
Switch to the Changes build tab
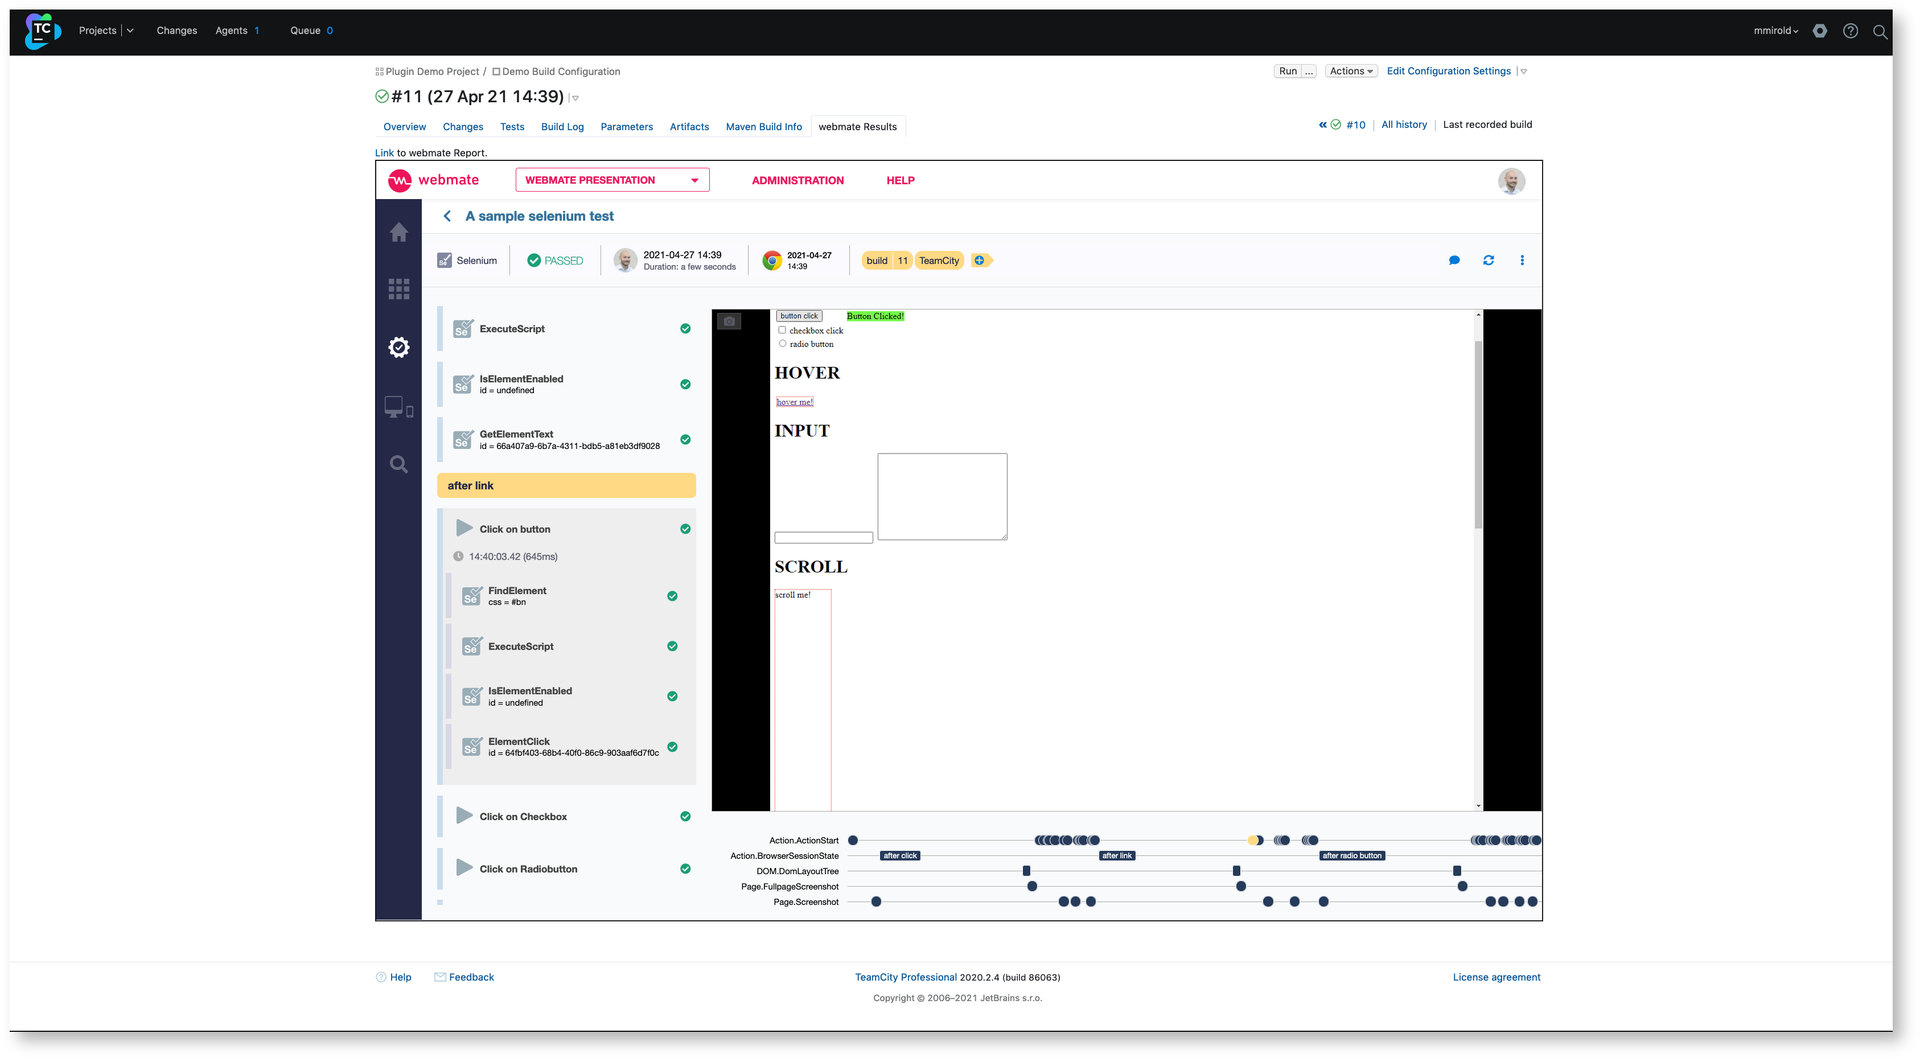pos(463,127)
